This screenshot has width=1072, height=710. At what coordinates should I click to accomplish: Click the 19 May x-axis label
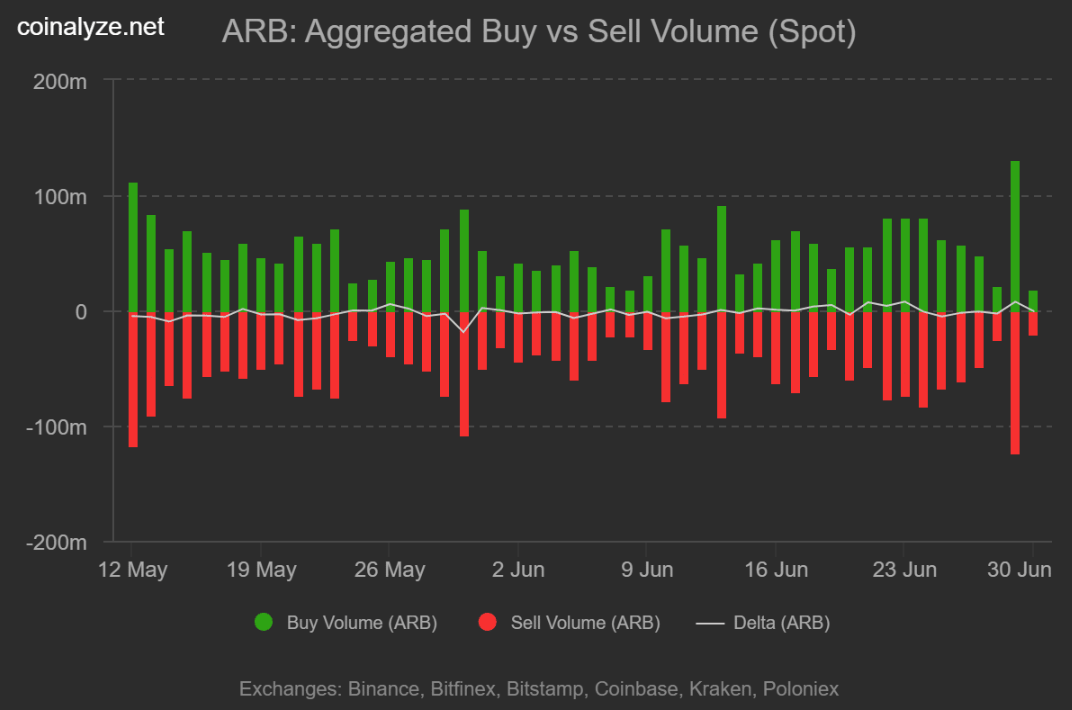click(x=261, y=569)
